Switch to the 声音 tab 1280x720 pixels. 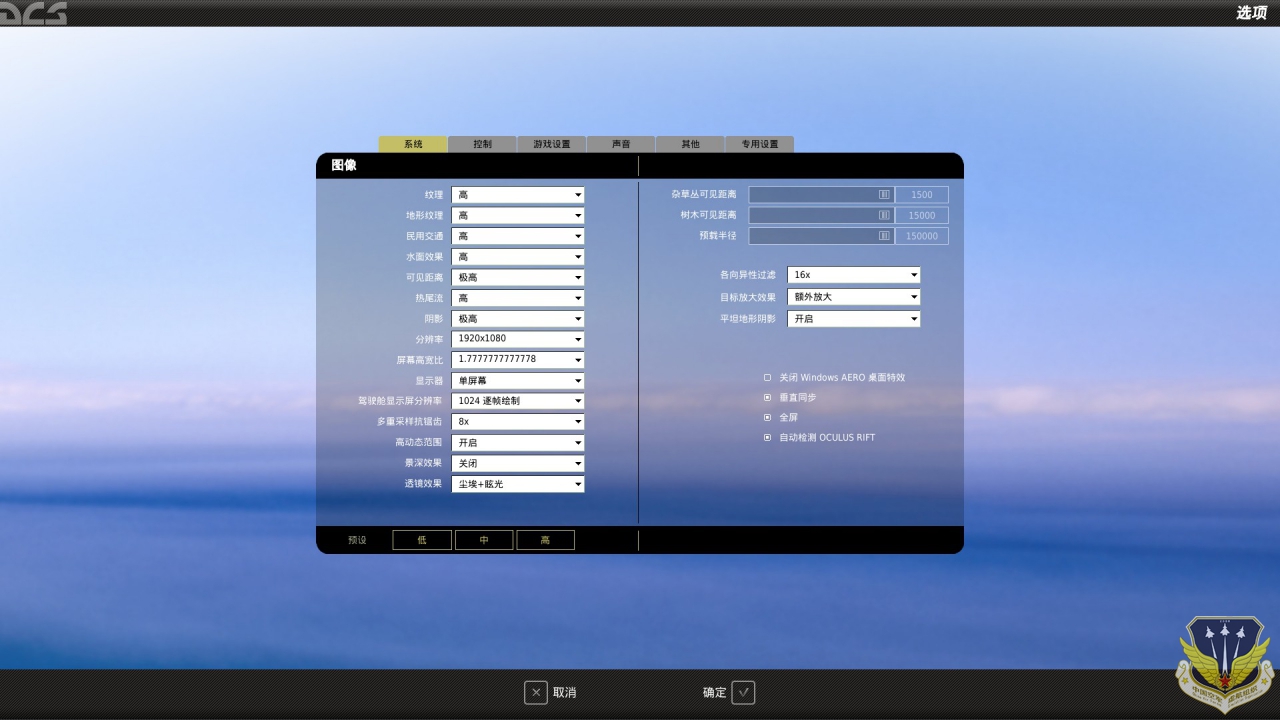pos(621,144)
